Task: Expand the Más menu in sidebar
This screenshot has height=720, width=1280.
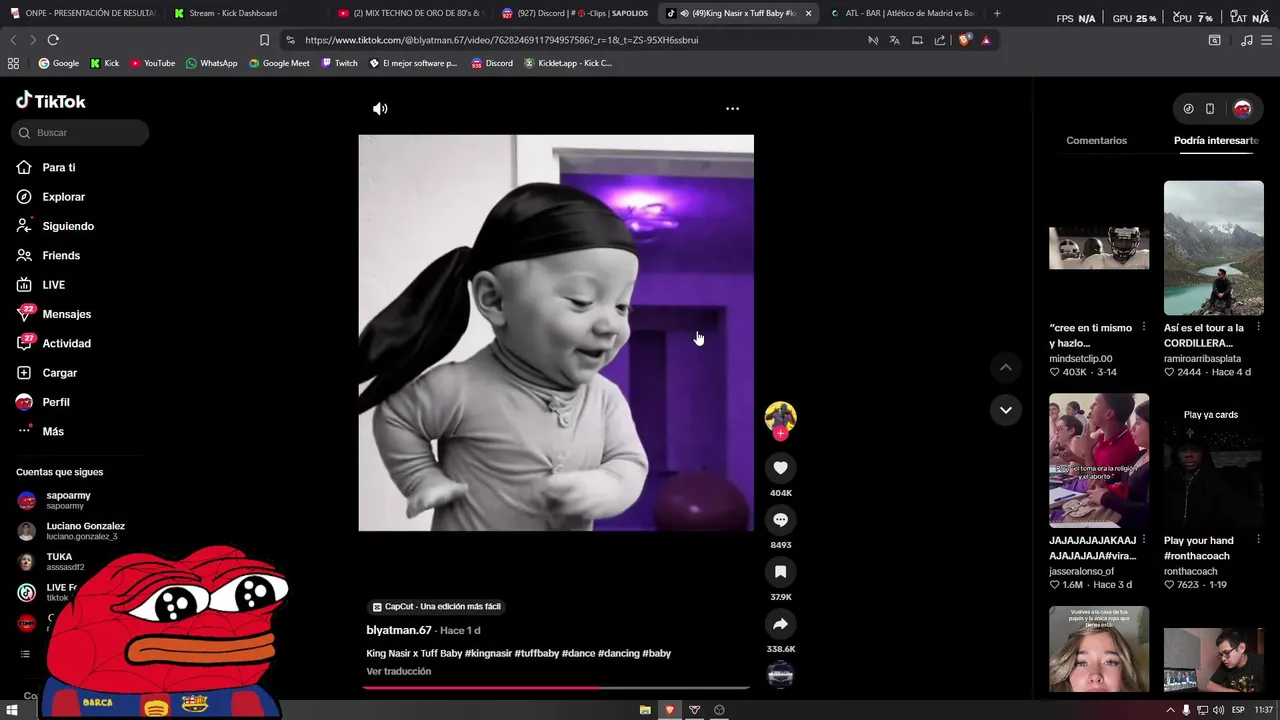Action: [x=53, y=431]
